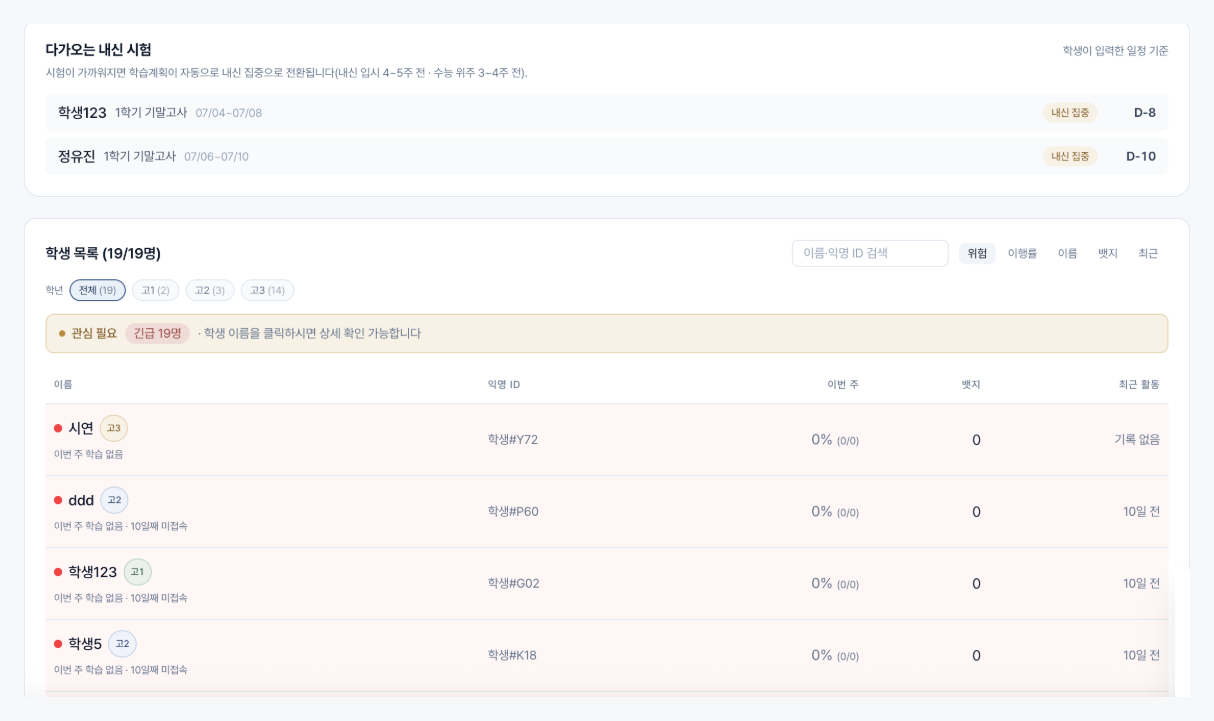
Task: Click the 고1 badge next to 학생123
Action: pyautogui.click(x=138, y=572)
